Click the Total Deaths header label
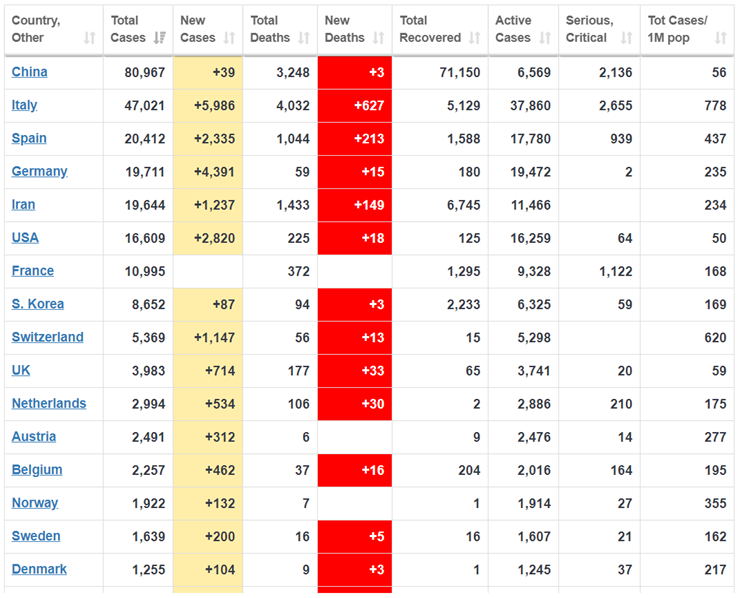756x598 pixels. pyautogui.click(x=270, y=29)
